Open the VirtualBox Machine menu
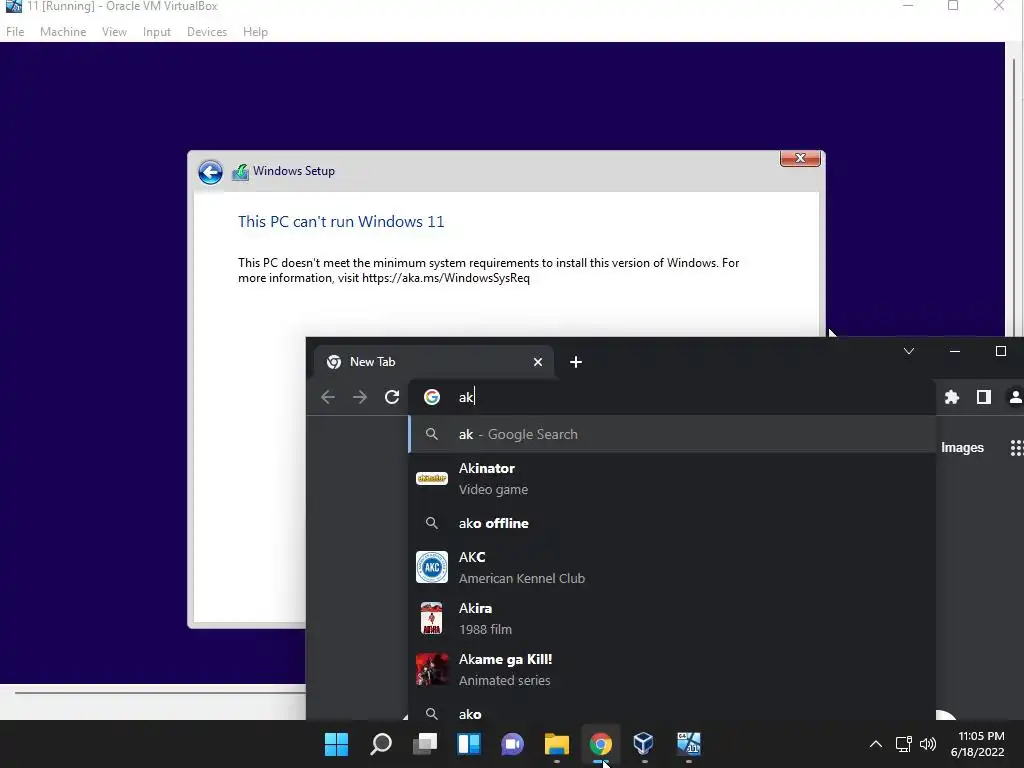The height and width of the screenshot is (768, 1024). (x=63, y=31)
